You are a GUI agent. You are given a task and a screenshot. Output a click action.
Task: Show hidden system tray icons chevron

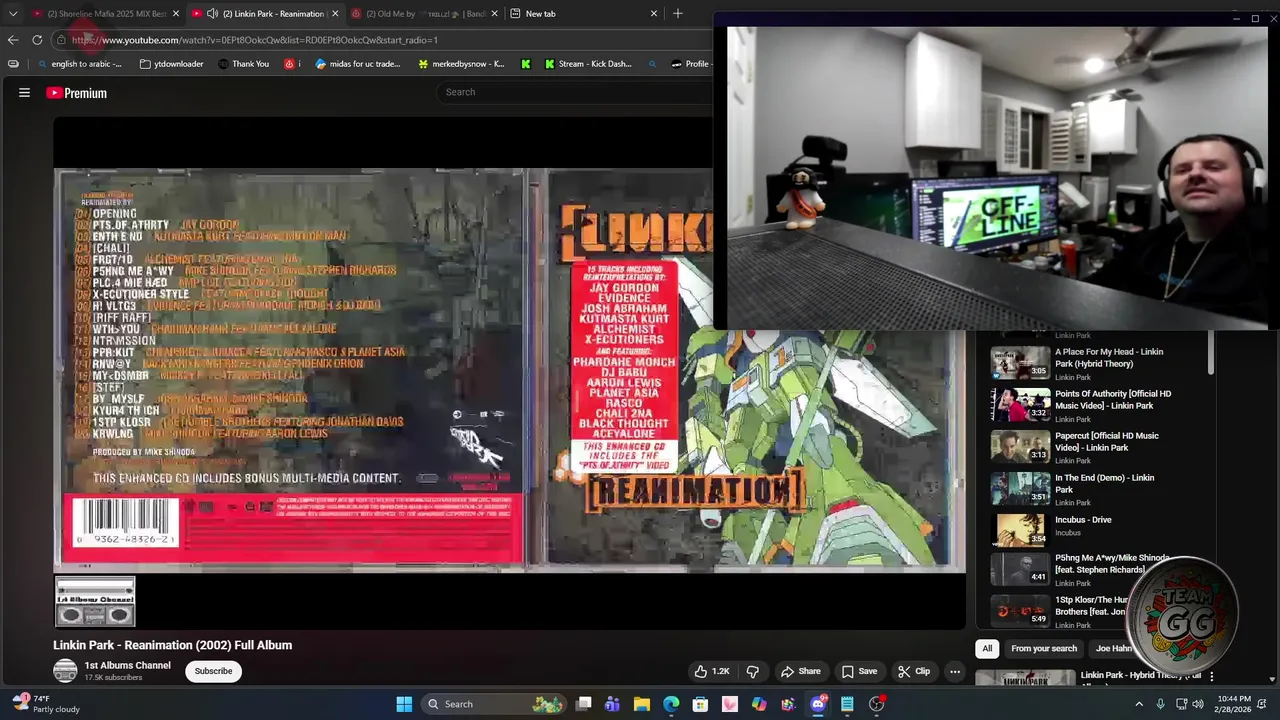click(x=1139, y=704)
